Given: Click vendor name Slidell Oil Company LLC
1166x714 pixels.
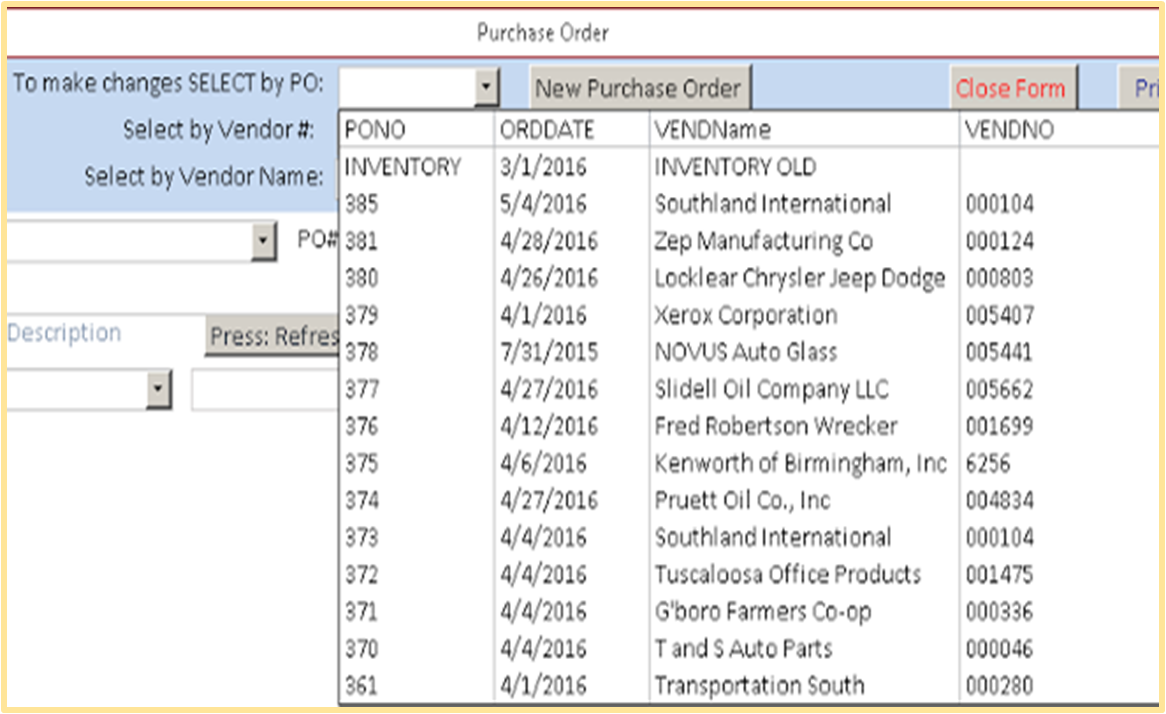Looking at the screenshot, I should click(772, 389).
